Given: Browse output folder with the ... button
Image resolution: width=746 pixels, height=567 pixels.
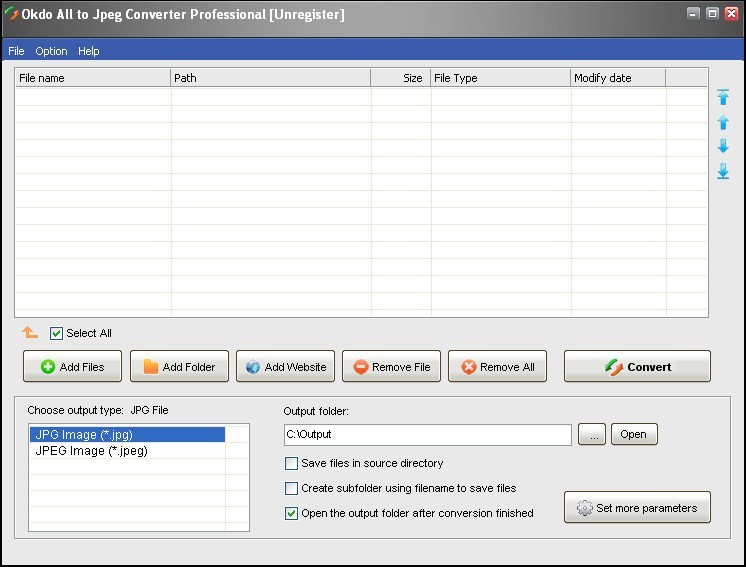Looking at the screenshot, I should [592, 434].
